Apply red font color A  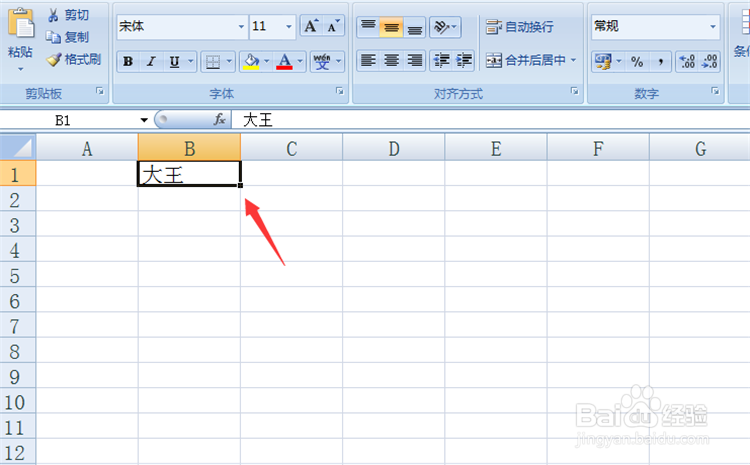[285, 61]
